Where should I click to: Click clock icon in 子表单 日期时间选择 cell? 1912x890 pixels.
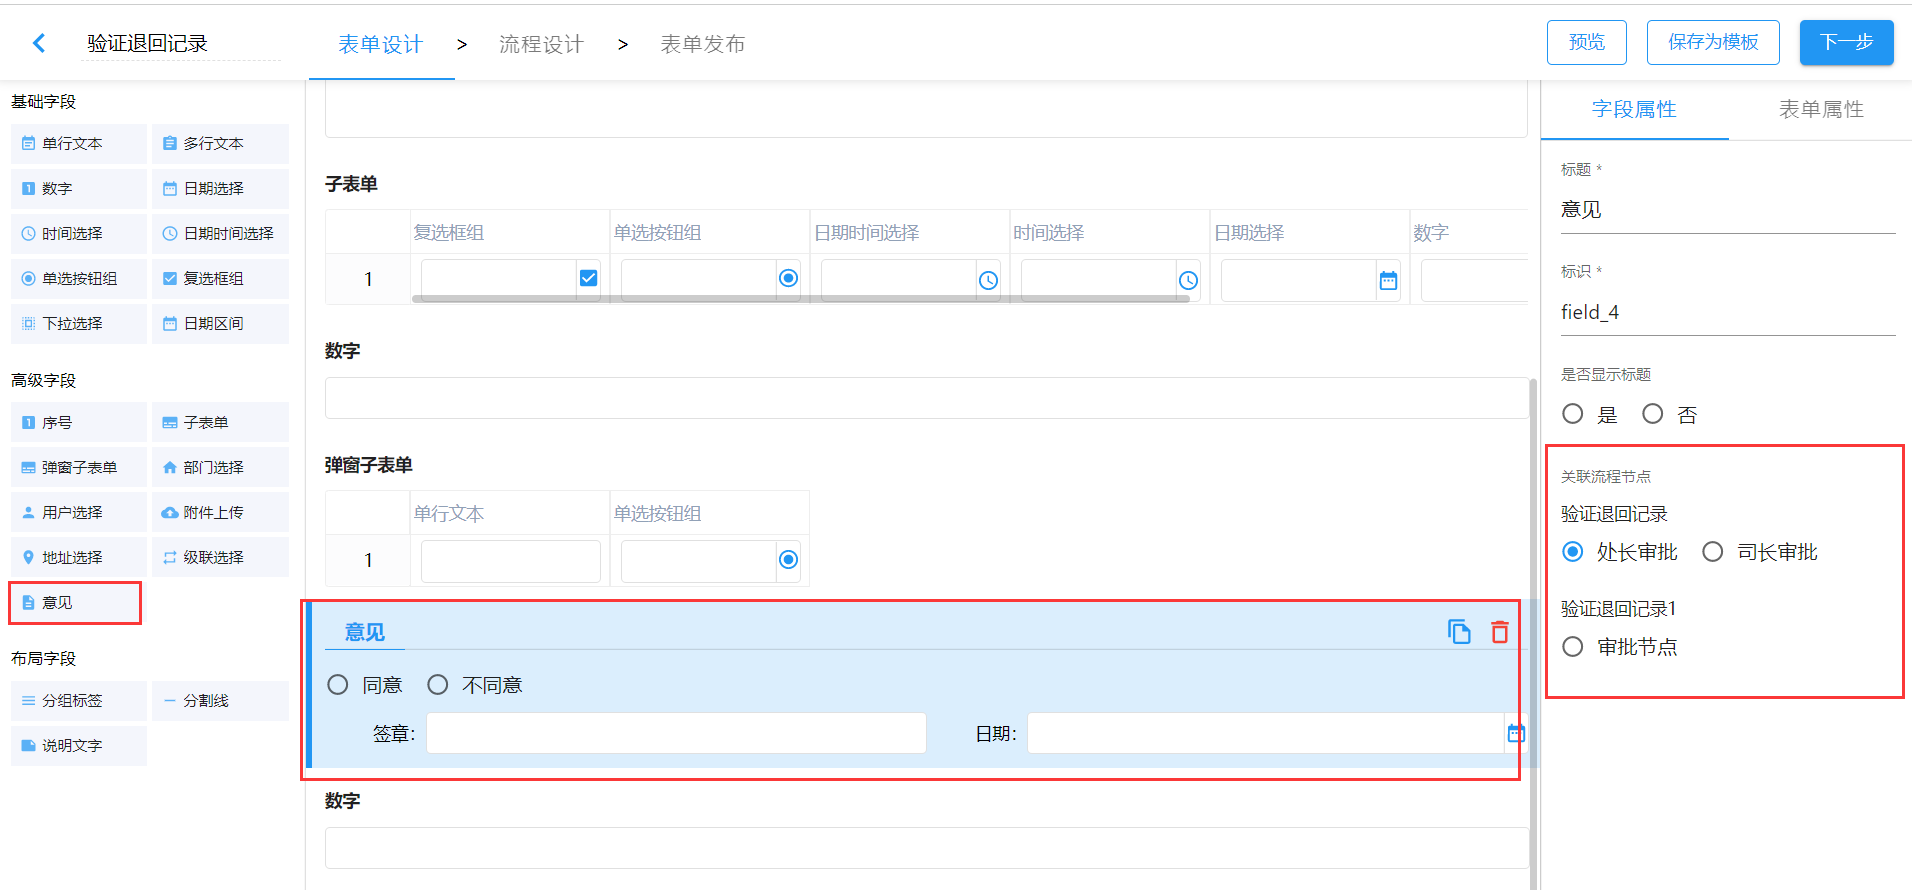click(x=988, y=281)
